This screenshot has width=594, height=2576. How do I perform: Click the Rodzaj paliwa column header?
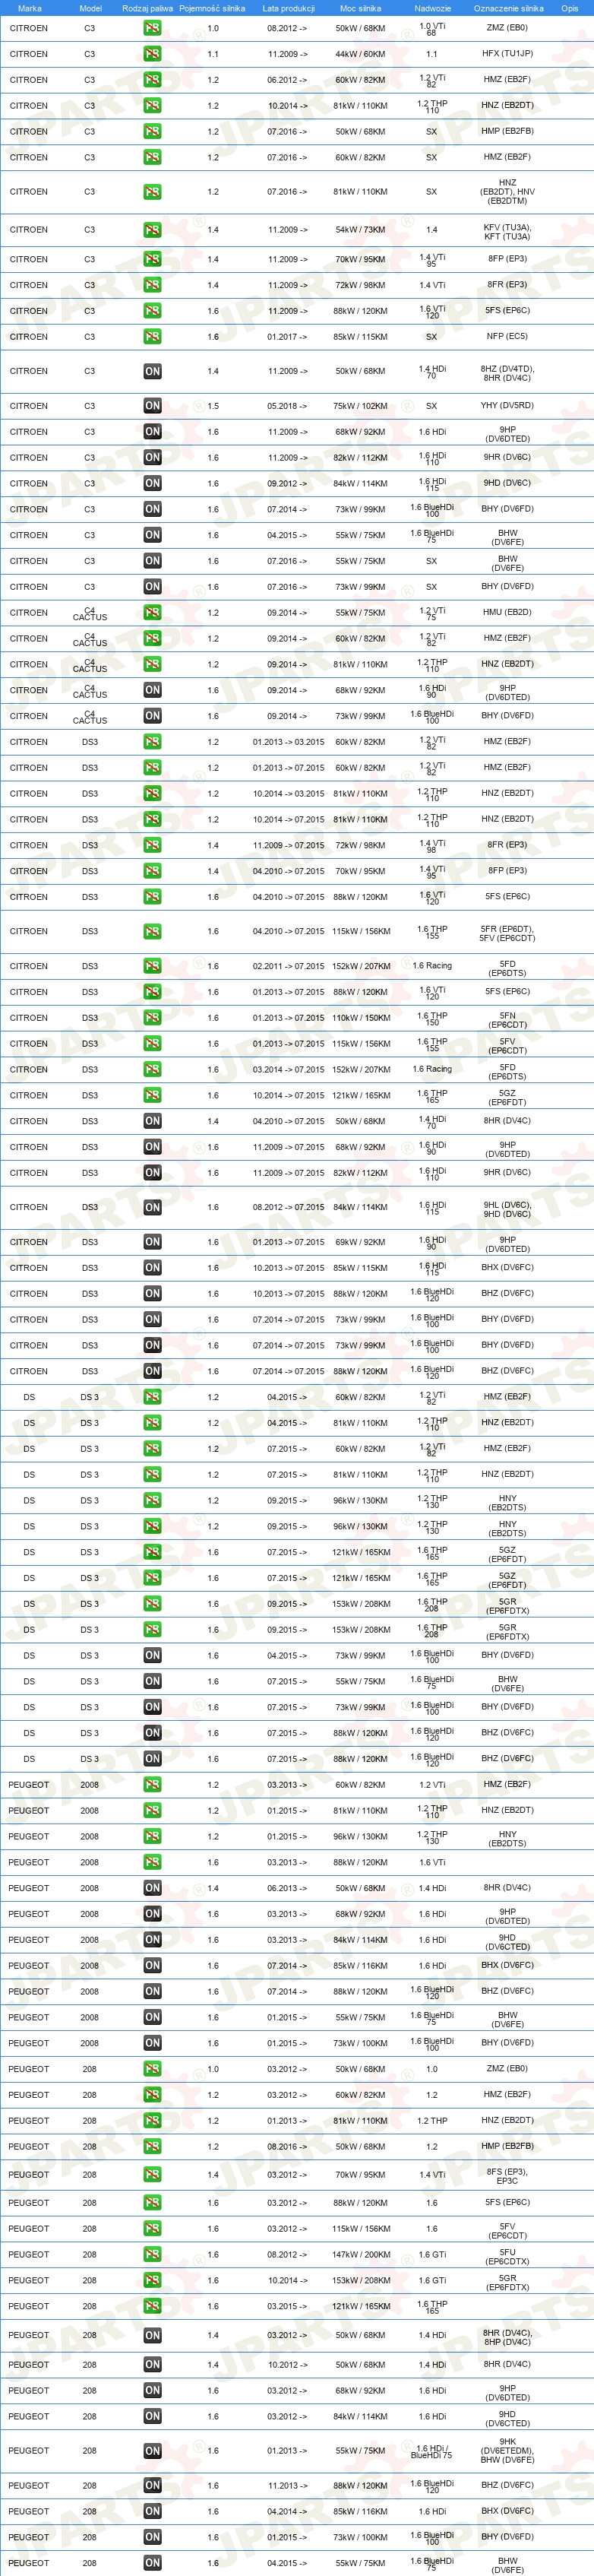[148, 8]
